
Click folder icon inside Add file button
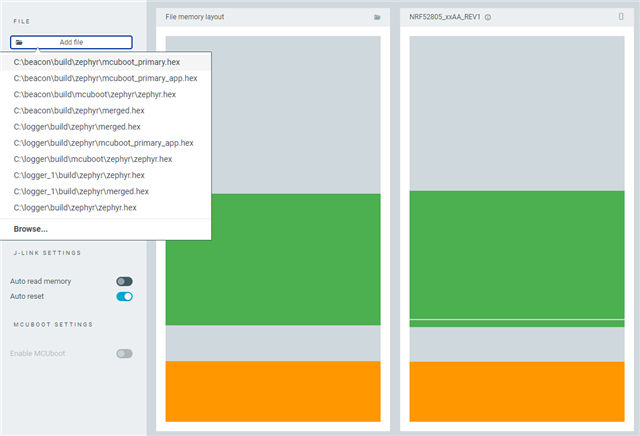pyautogui.click(x=19, y=42)
